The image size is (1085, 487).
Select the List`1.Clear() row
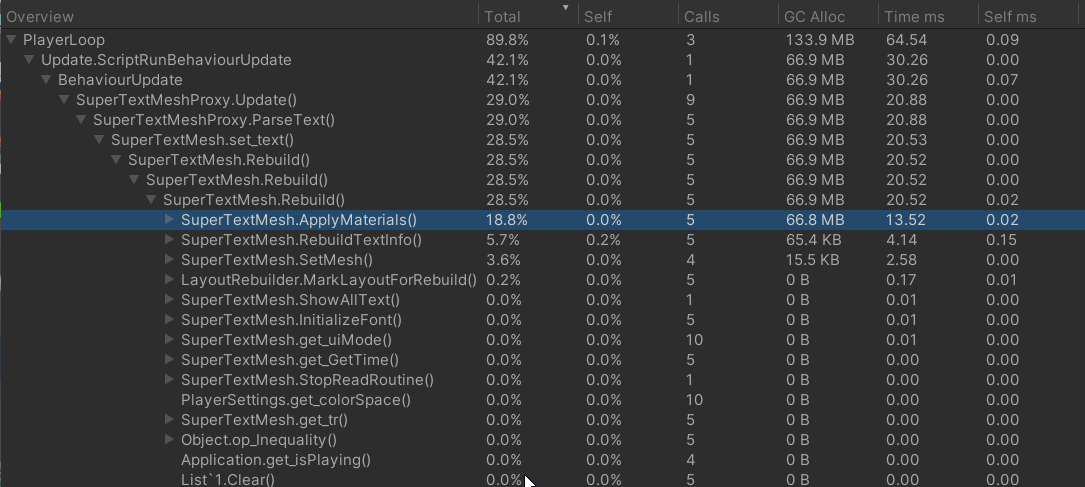[x=542, y=479]
